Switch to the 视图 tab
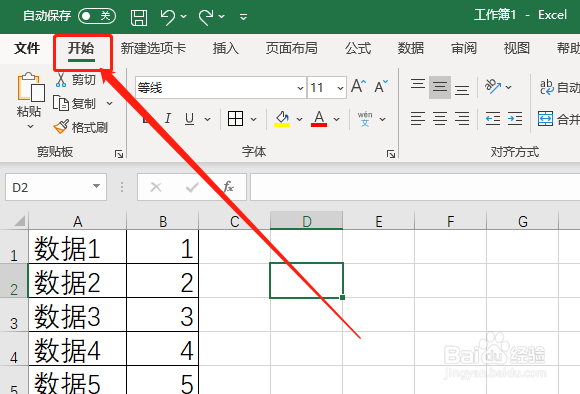 [516, 48]
